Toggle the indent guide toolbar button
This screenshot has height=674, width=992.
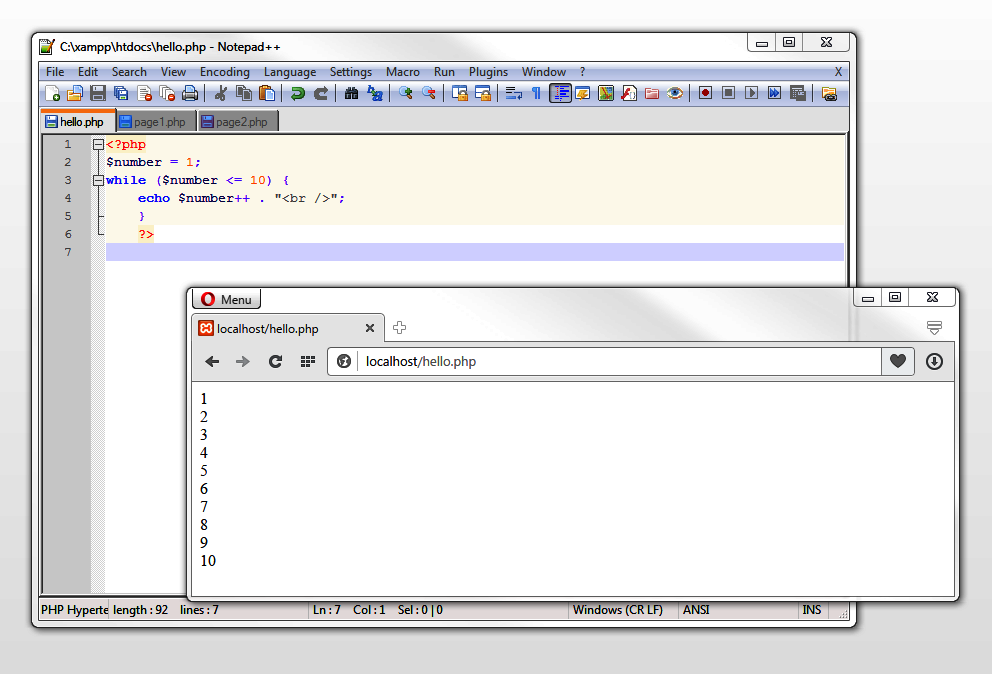pos(560,93)
